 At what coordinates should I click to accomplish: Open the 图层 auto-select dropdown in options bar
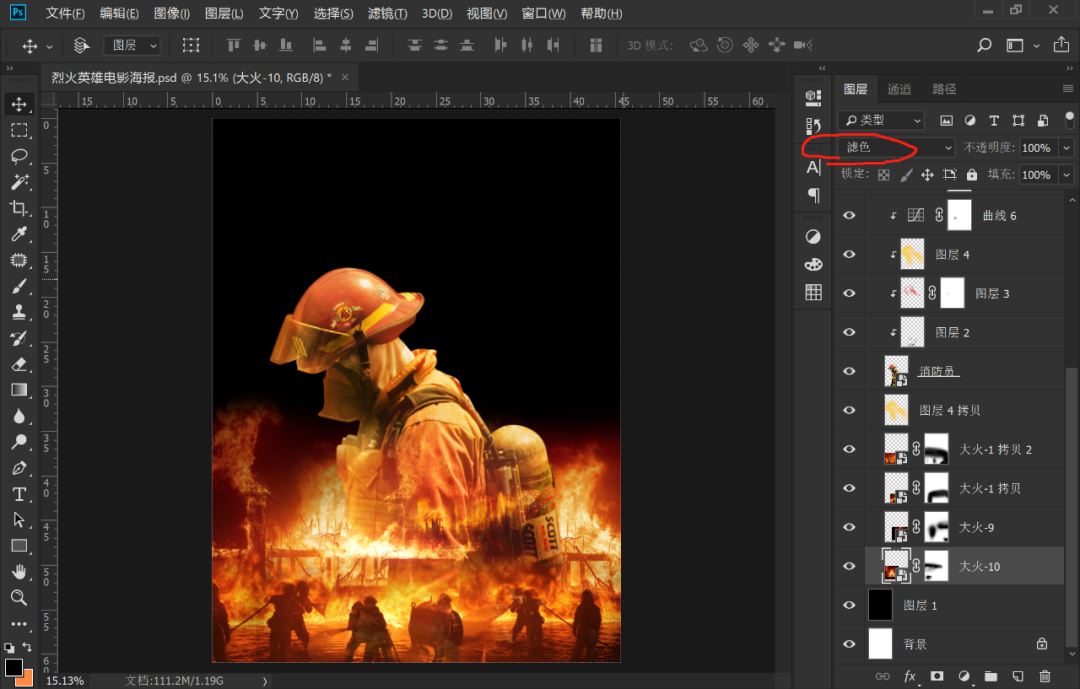pyautogui.click(x=132, y=45)
